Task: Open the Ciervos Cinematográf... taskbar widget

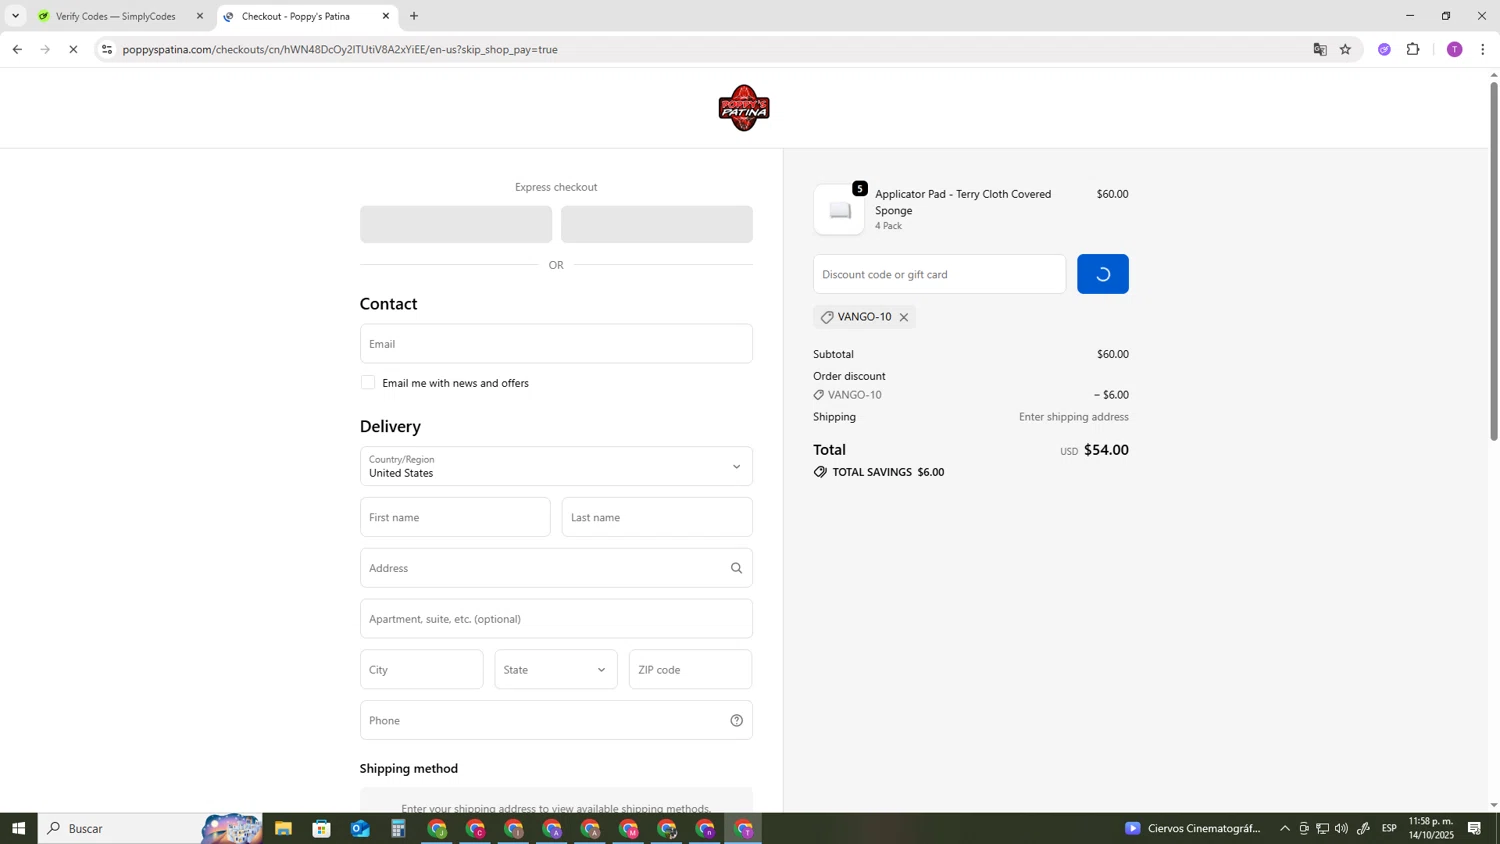Action: click(x=1192, y=829)
